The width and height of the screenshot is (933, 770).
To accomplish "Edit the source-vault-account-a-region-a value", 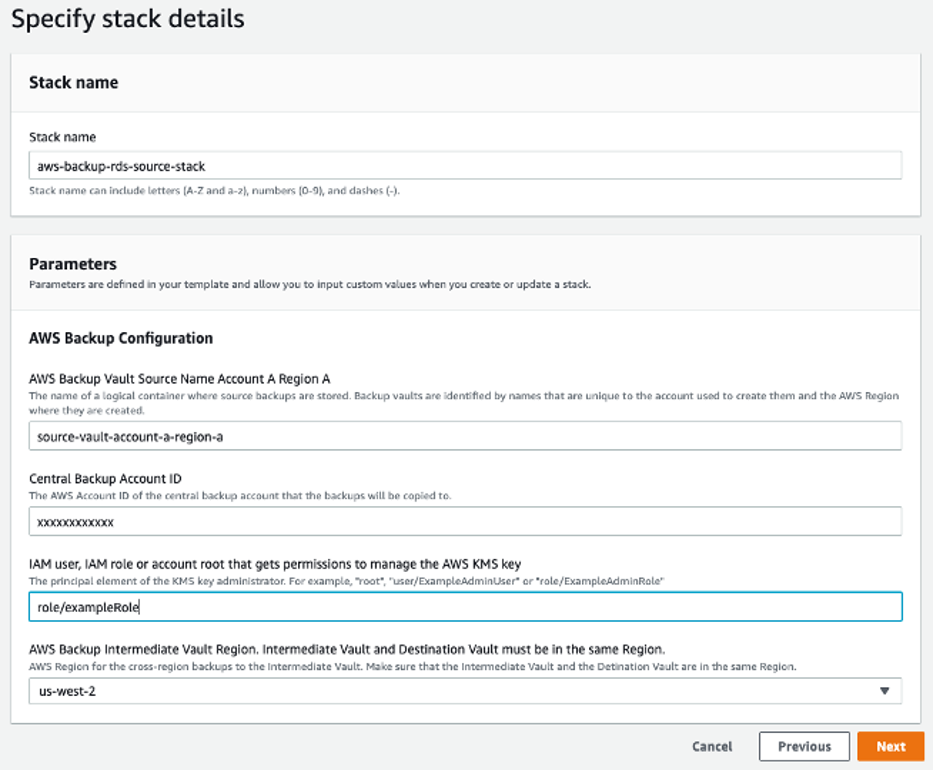I will [130, 436].
